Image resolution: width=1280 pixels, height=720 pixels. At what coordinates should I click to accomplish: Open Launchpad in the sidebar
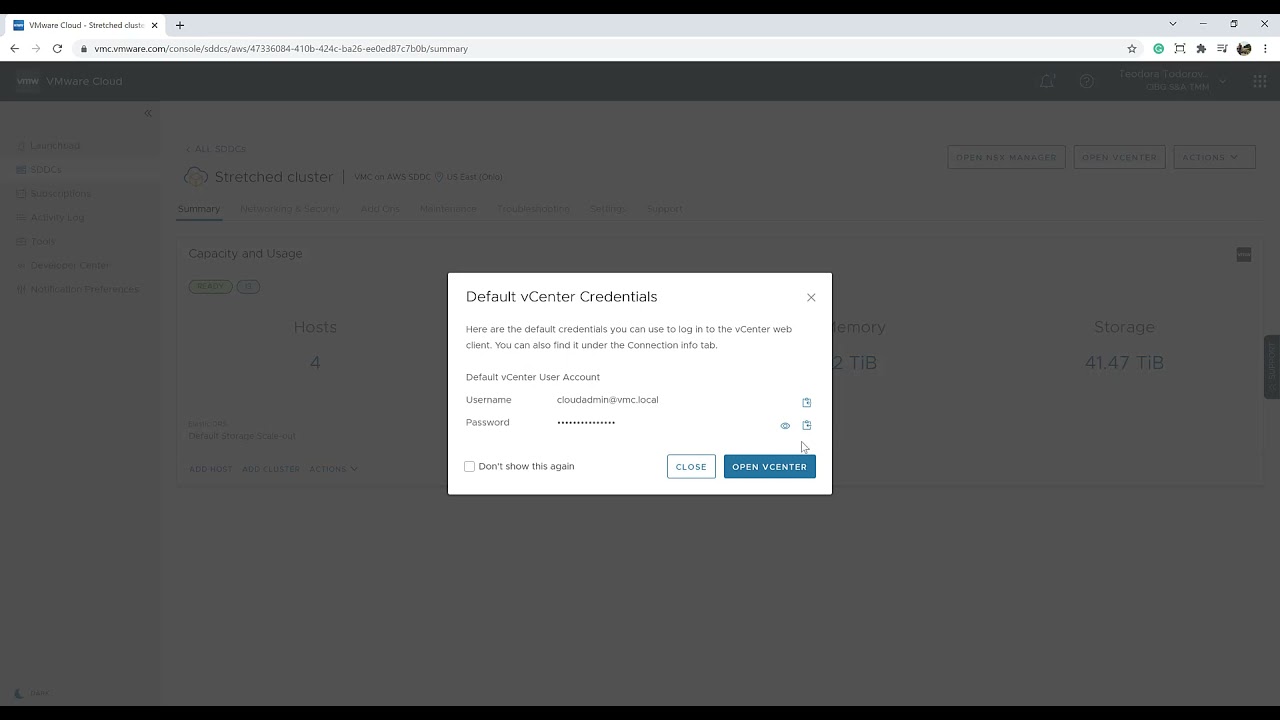point(55,145)
